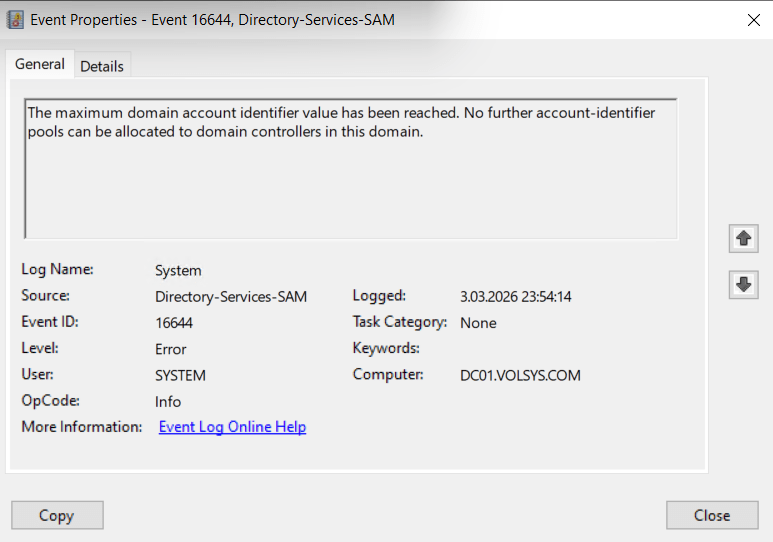
Task: Click the window title bar text
Action: tap(212, 20)
